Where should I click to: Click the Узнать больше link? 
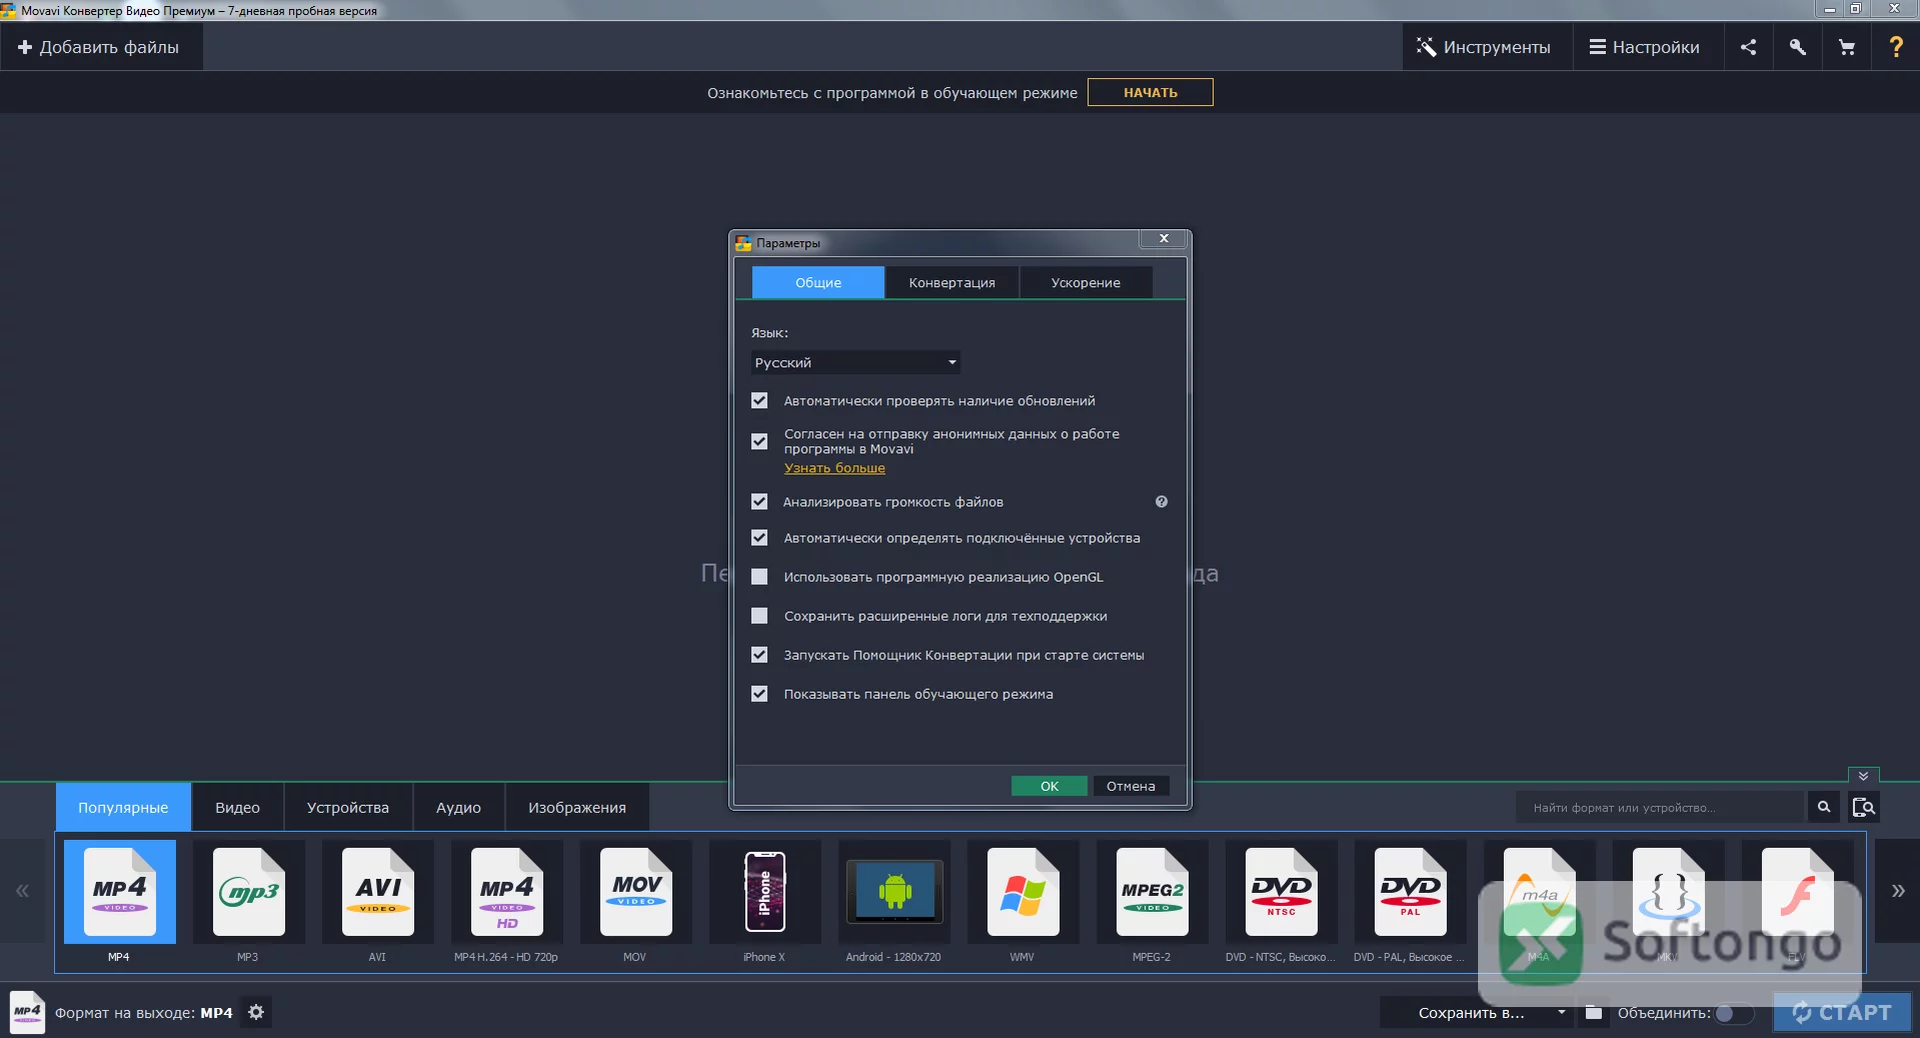point(835,468)
